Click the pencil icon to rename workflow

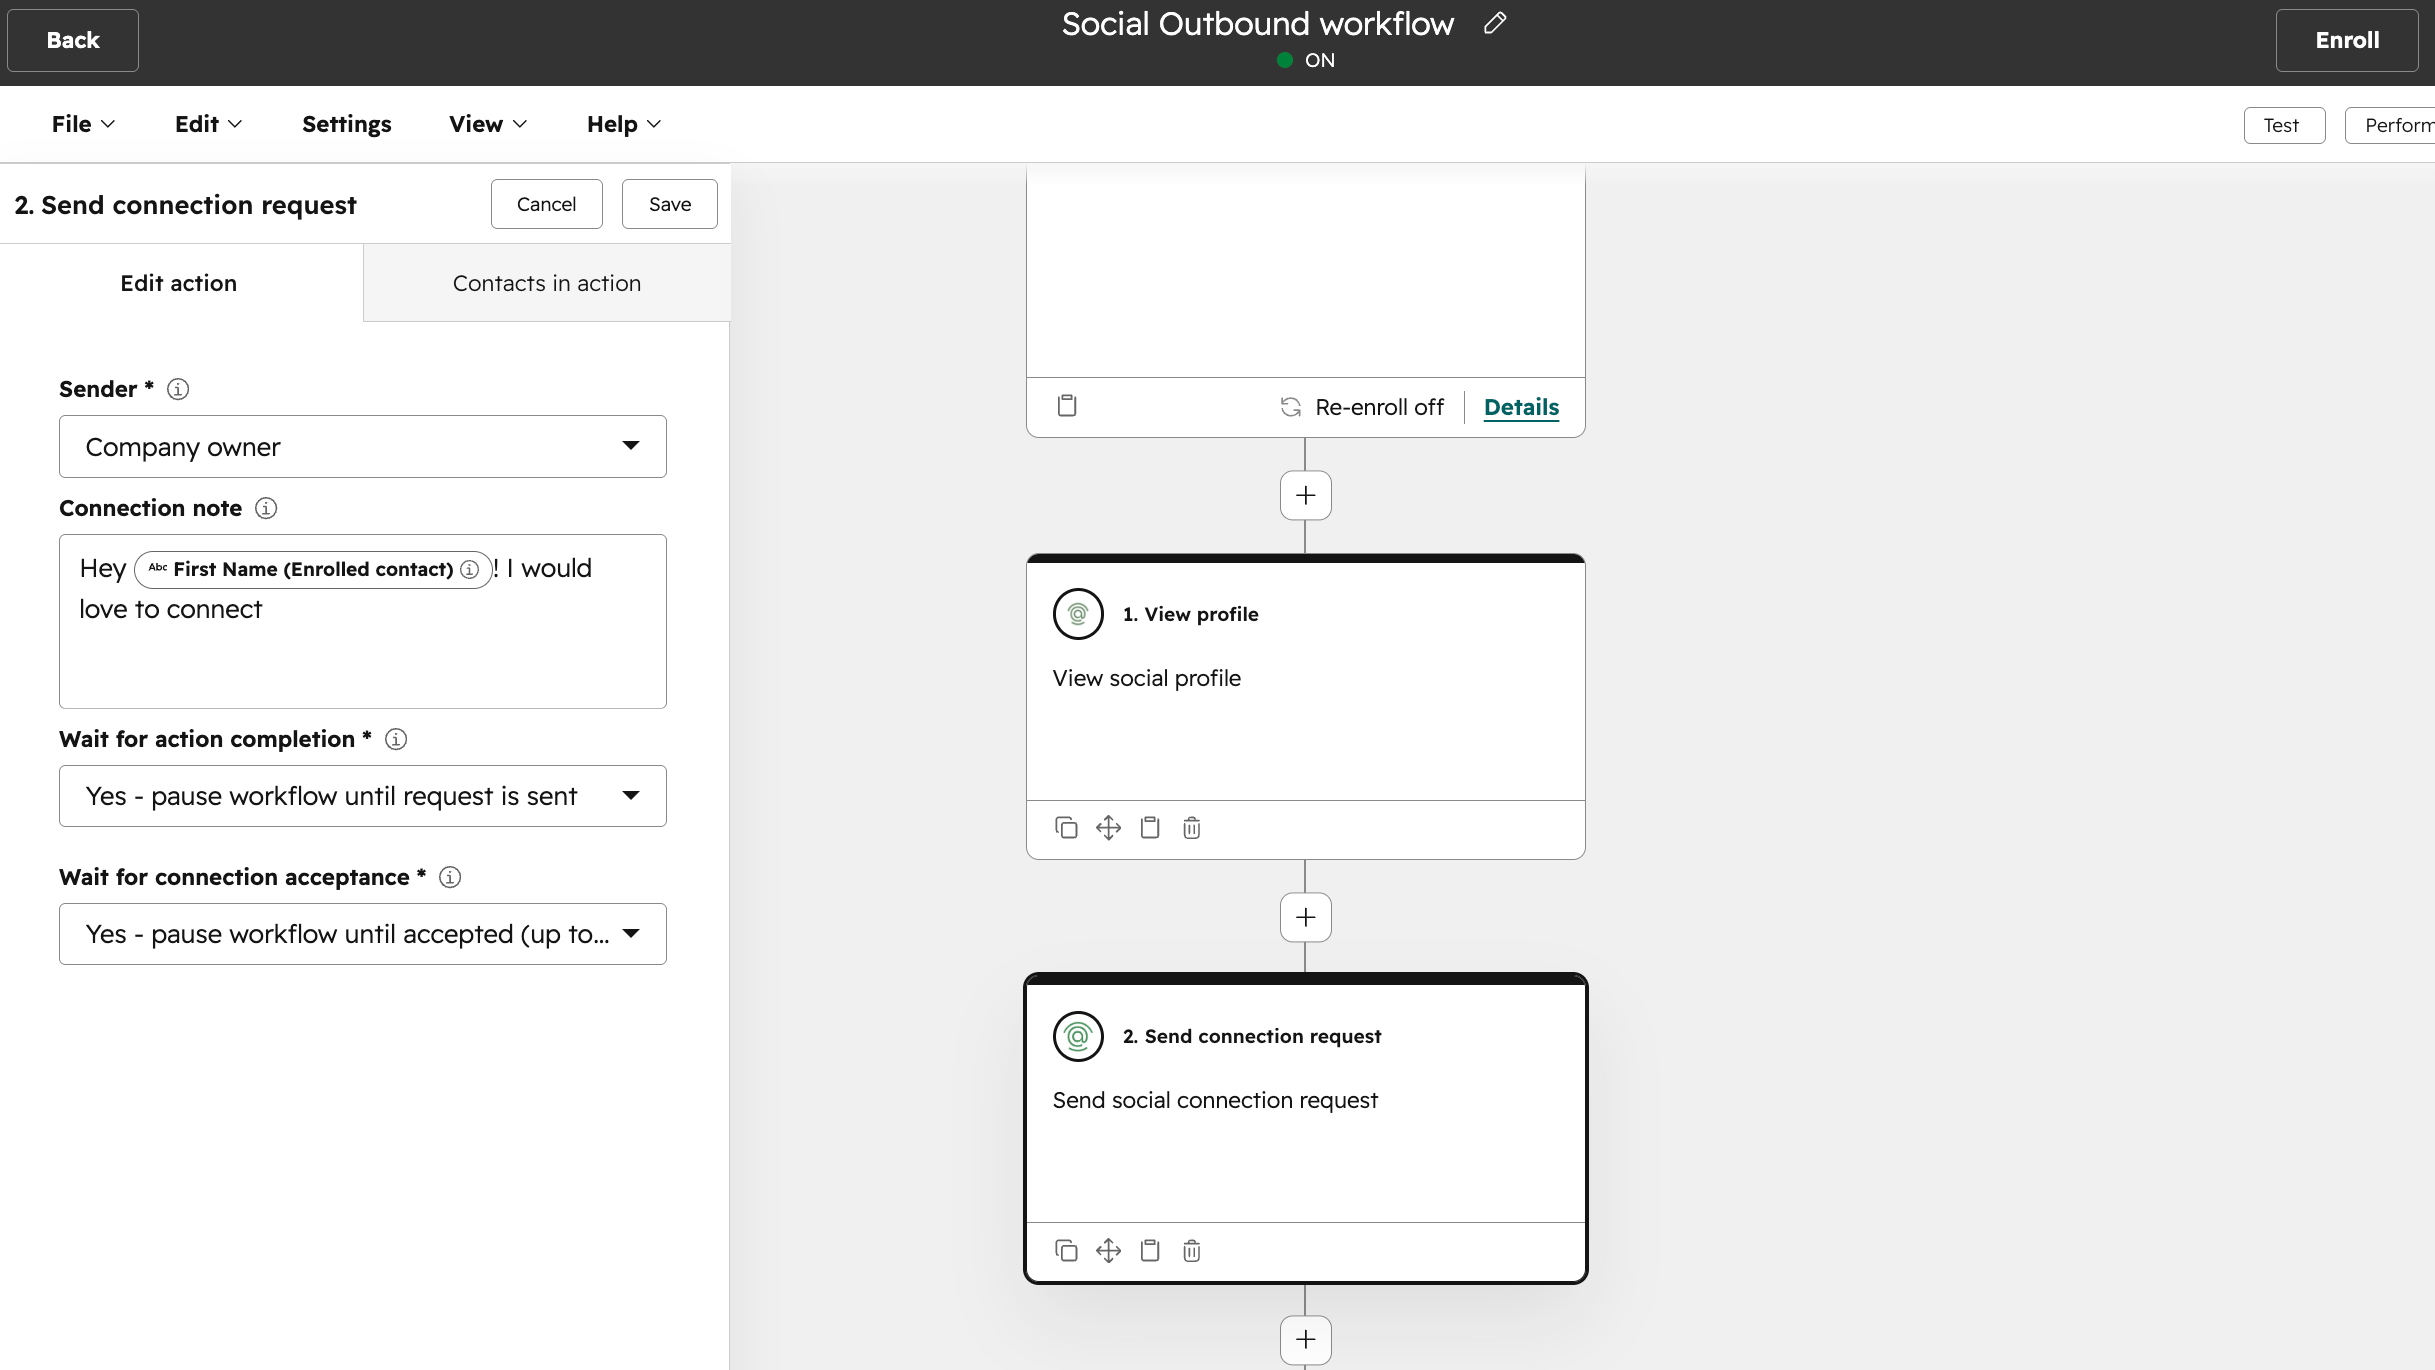[x=1495, y=23]
